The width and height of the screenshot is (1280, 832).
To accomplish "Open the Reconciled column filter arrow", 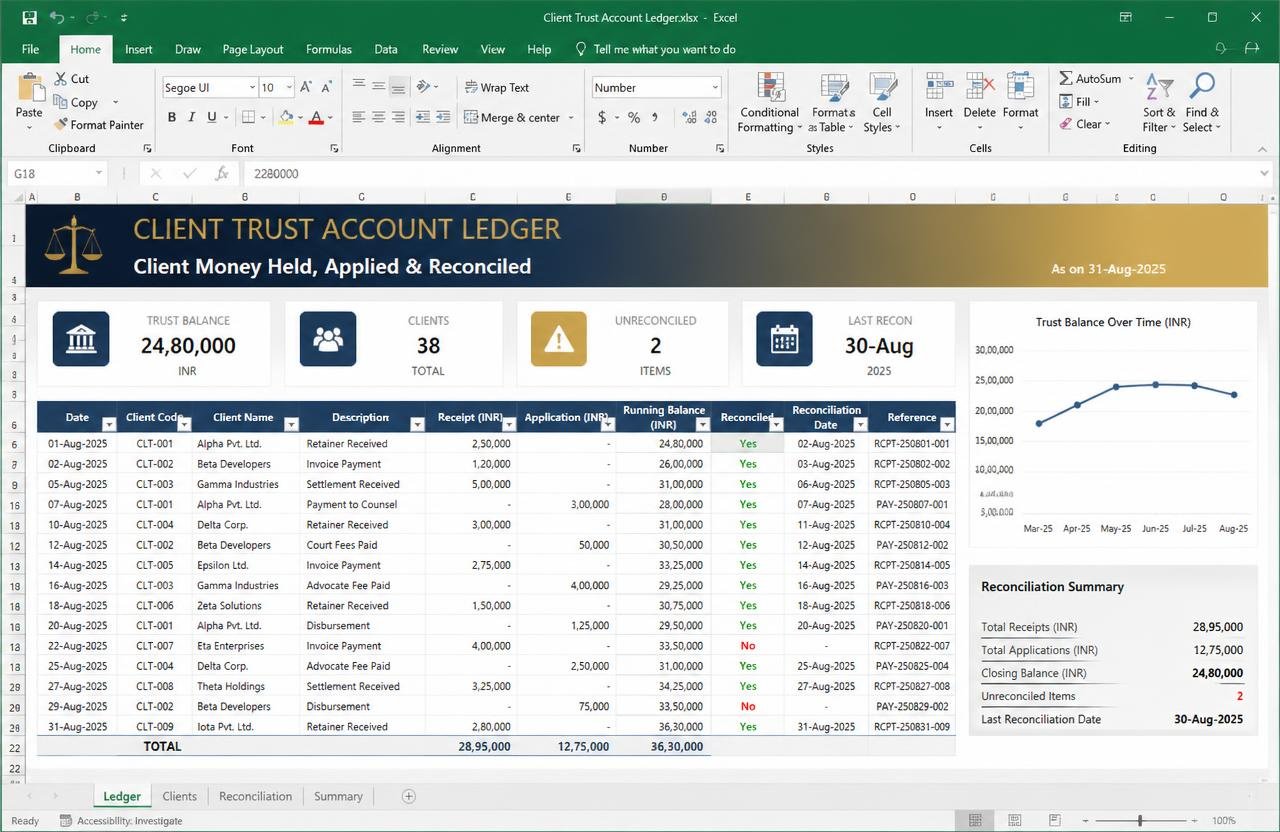I will (775, 424).
